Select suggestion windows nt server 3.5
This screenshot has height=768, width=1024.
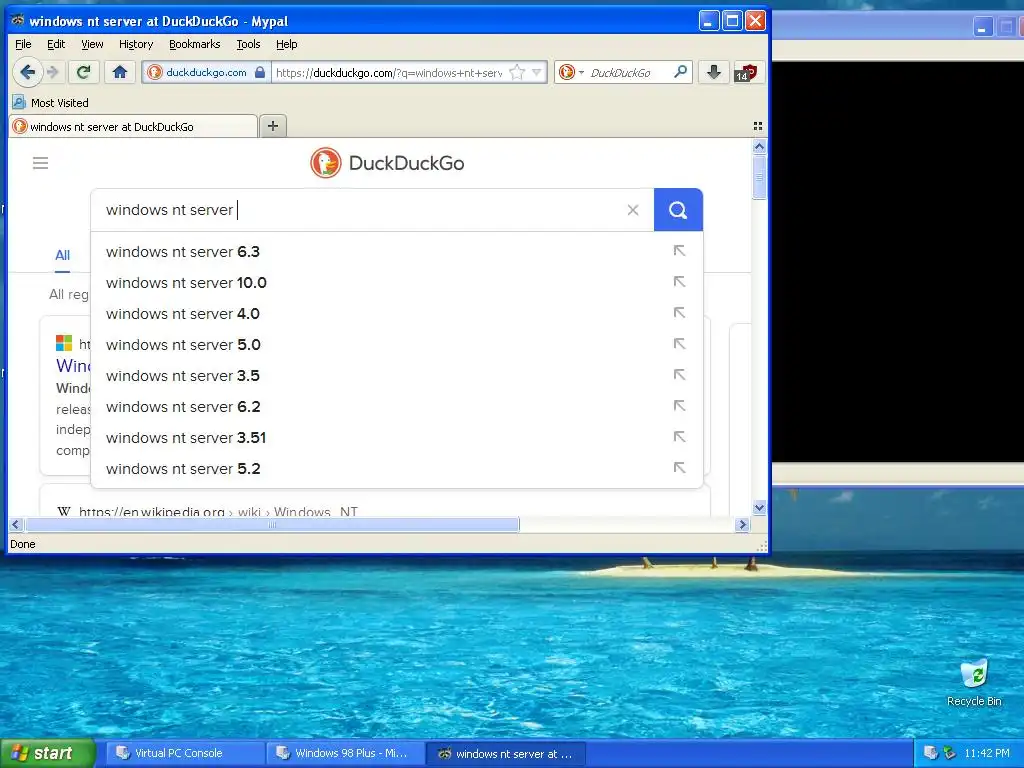click(x=396, y=376)
